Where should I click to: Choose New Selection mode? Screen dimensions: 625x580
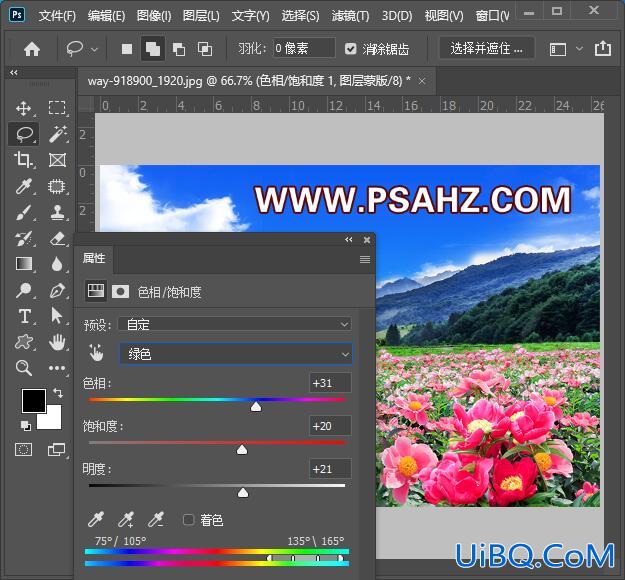coord(127,49)
